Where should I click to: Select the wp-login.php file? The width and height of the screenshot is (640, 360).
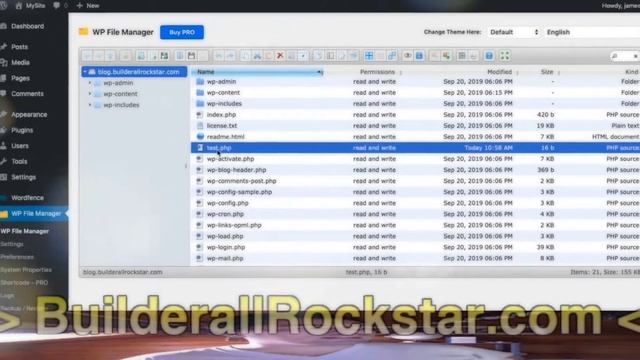226,247
